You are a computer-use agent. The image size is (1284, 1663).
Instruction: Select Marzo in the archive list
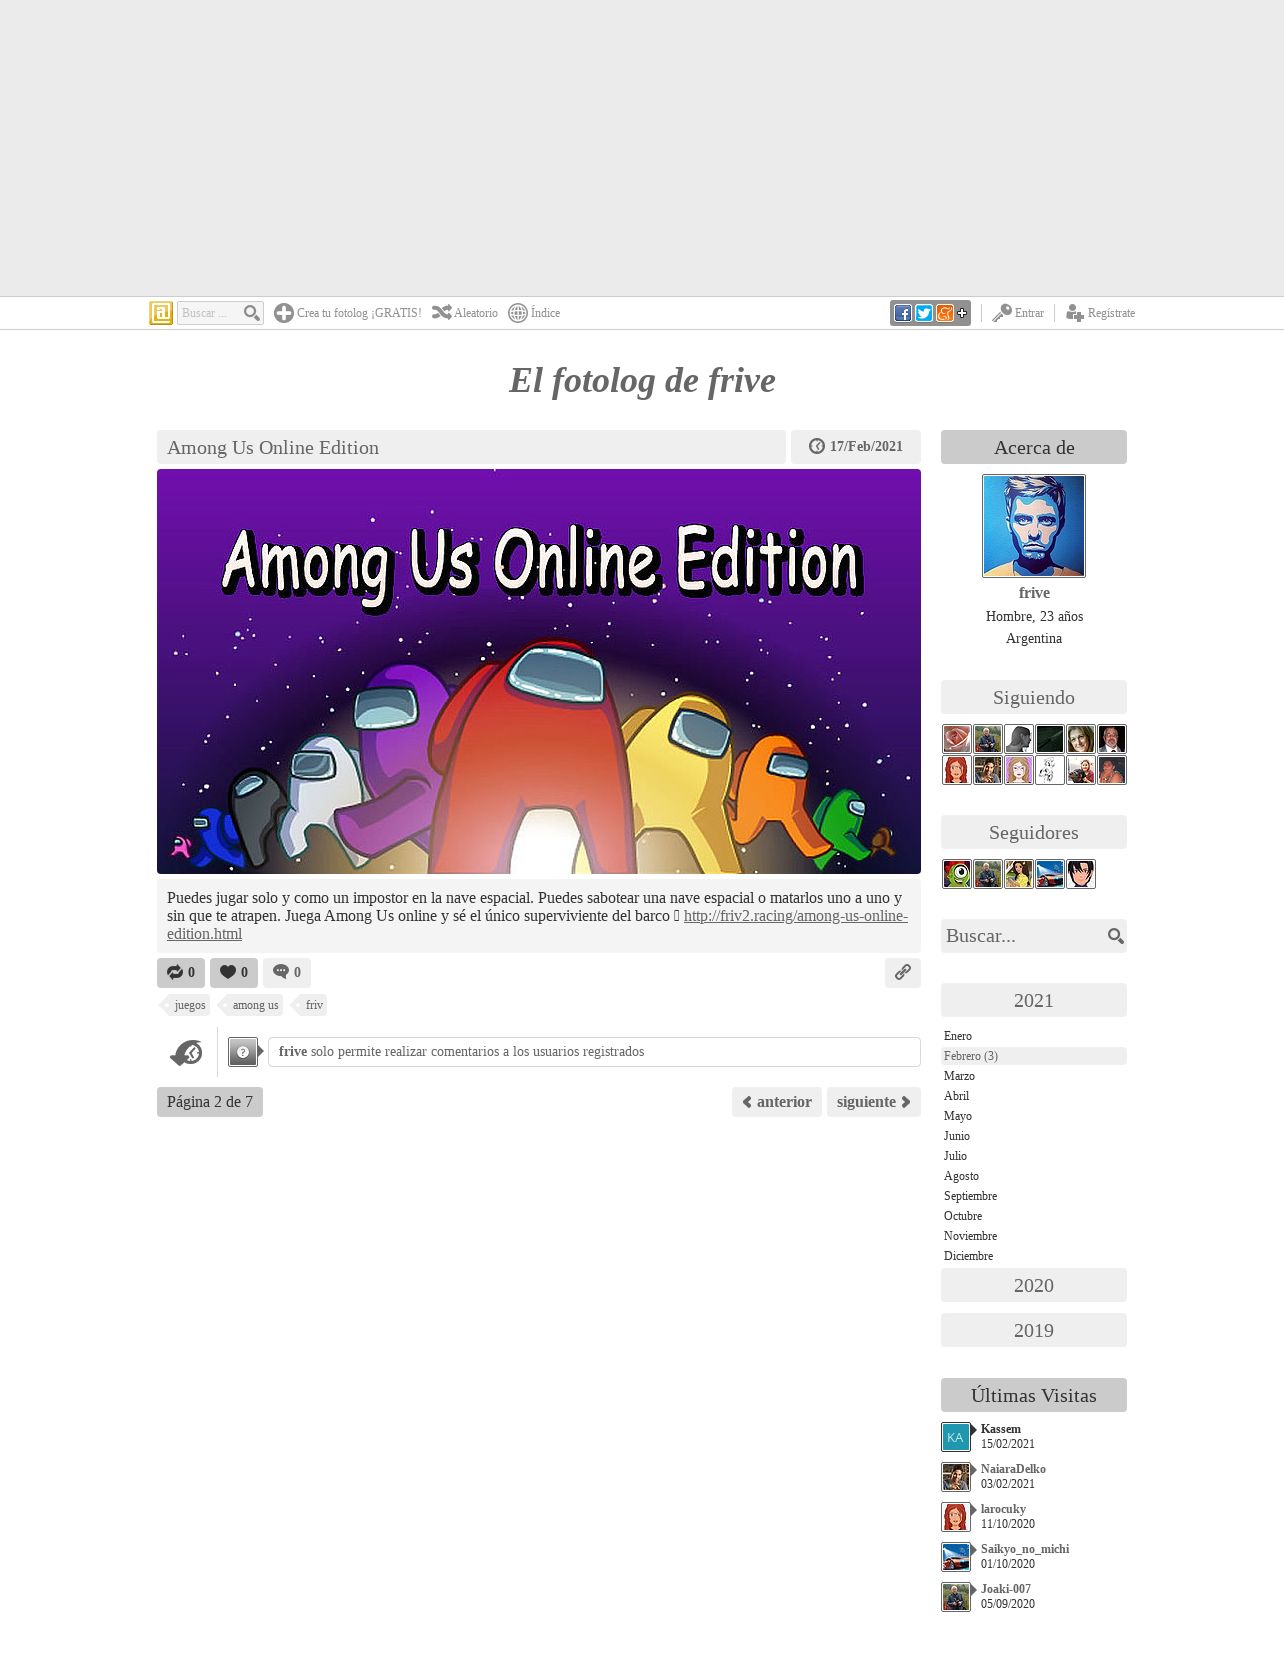(x=959, y=1076)
